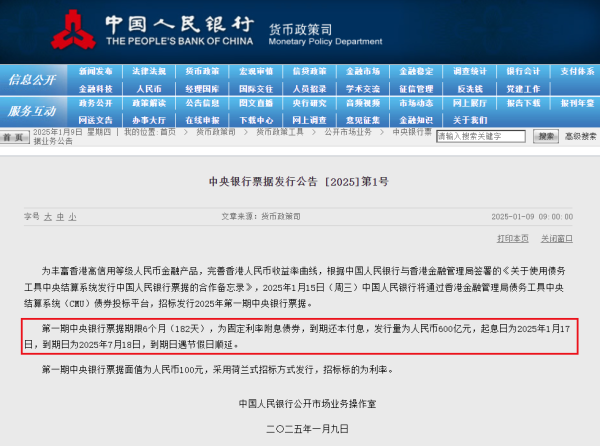Open the 高级搜索 link
Viewport: 600px width, 446px height.
(x=580, y=136)
